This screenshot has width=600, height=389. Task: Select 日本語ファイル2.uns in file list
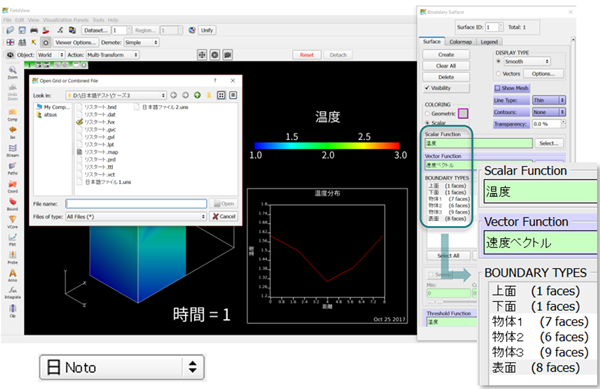coord(162,107)
